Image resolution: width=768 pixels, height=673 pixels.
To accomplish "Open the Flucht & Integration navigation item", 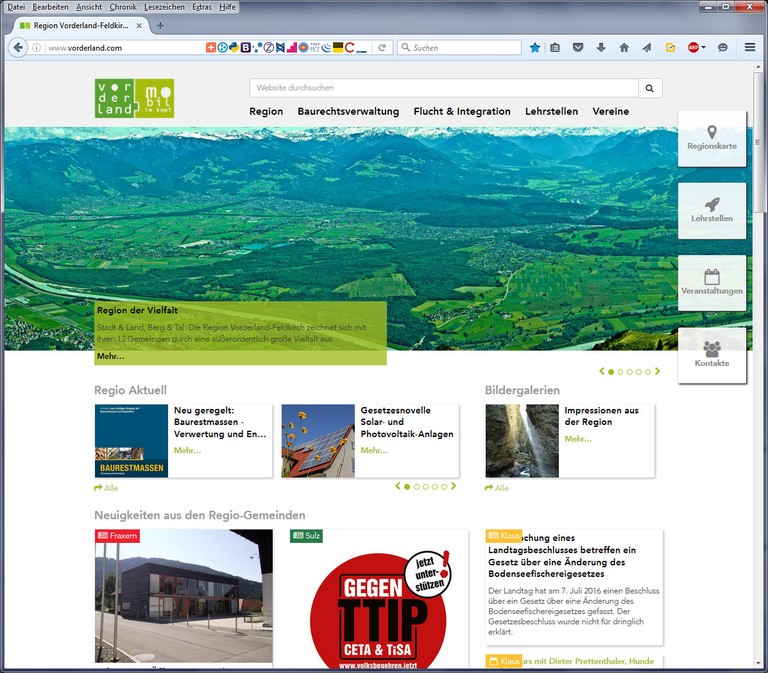I will [x=461, y=112].
